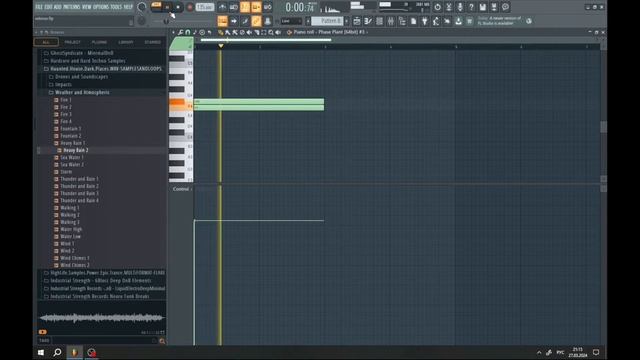Open the View Channel rack icon
Screen dimensions: 640x360
(379, 21)
